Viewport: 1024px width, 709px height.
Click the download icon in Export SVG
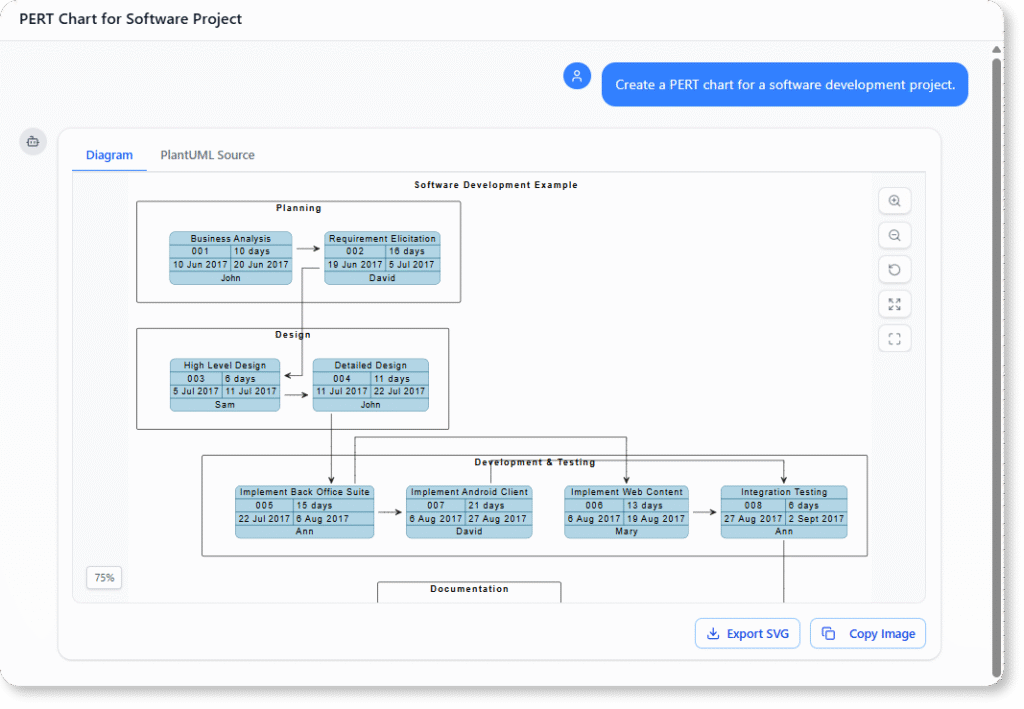[713, 634]
